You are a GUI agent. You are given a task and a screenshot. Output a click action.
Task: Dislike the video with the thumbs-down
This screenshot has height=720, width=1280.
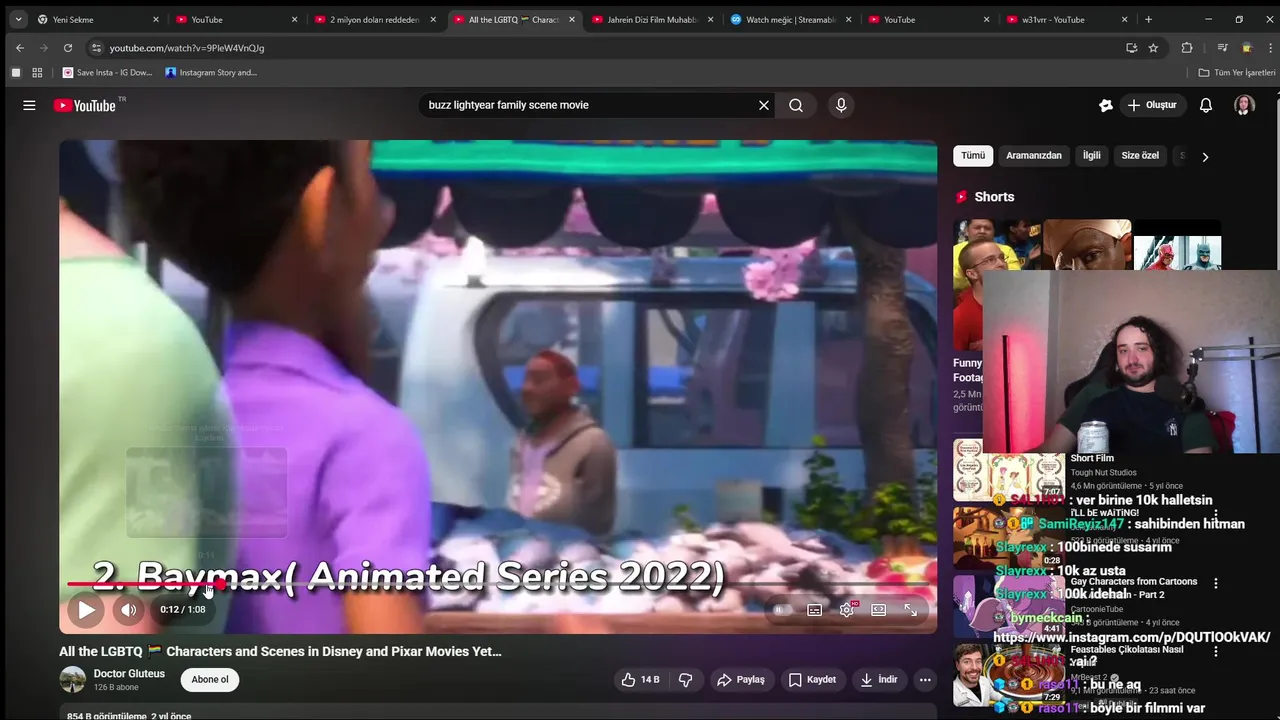[x=686, y=680]
